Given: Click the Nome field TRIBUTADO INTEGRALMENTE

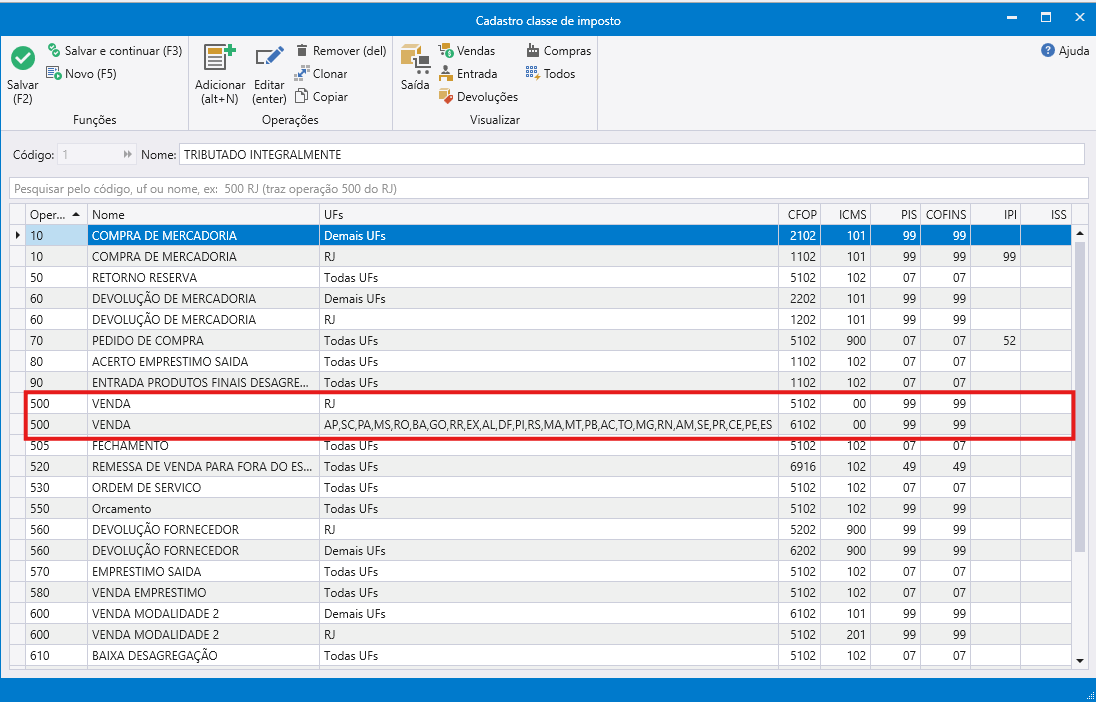Looking at the screenshot, I should [x=632, y=155].
